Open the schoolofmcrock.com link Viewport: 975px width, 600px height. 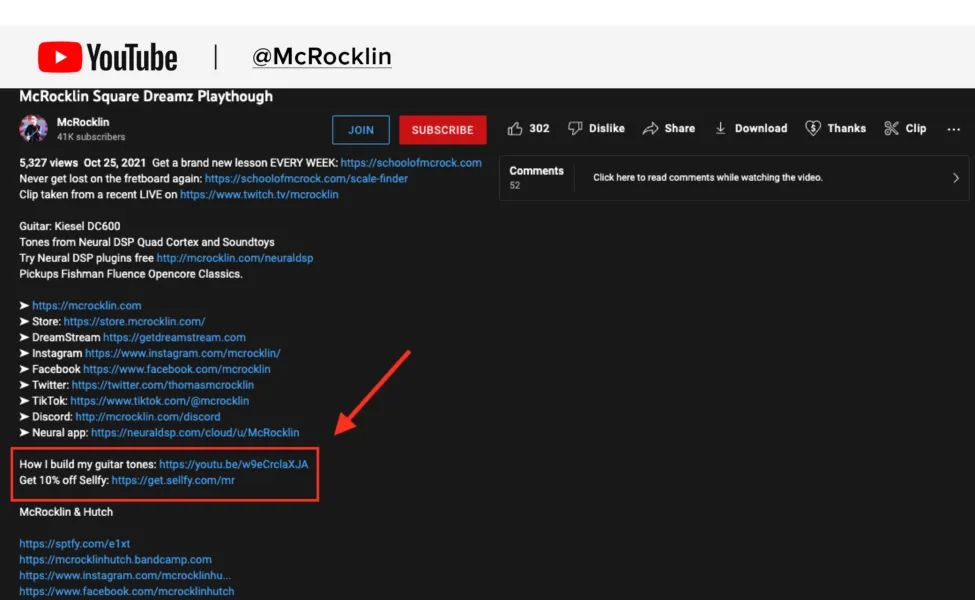pyautogui.click(x=411, y=163)
